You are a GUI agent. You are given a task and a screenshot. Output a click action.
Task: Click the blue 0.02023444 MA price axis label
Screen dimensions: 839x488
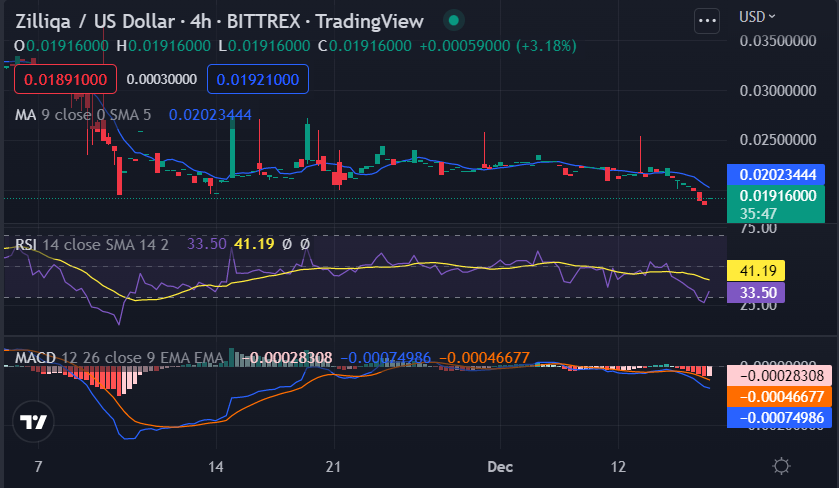pyautogui.click(x=776, y=174)
